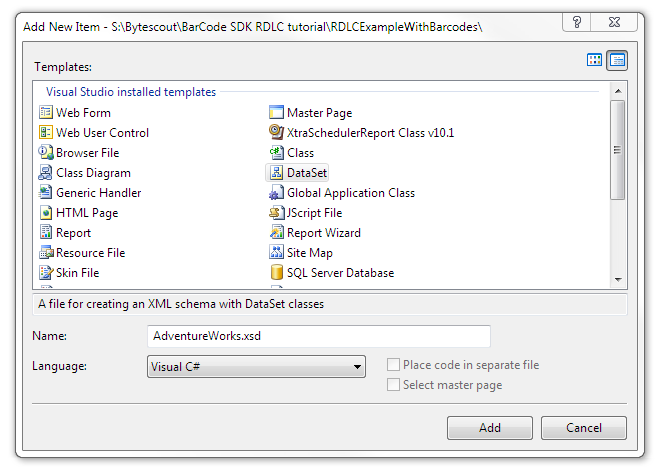Image resolution: width=657 pixels, height=469 pixels.
Task: Choose the Browser File template icon
Action: pyautogui.click(x=46, y=153)
